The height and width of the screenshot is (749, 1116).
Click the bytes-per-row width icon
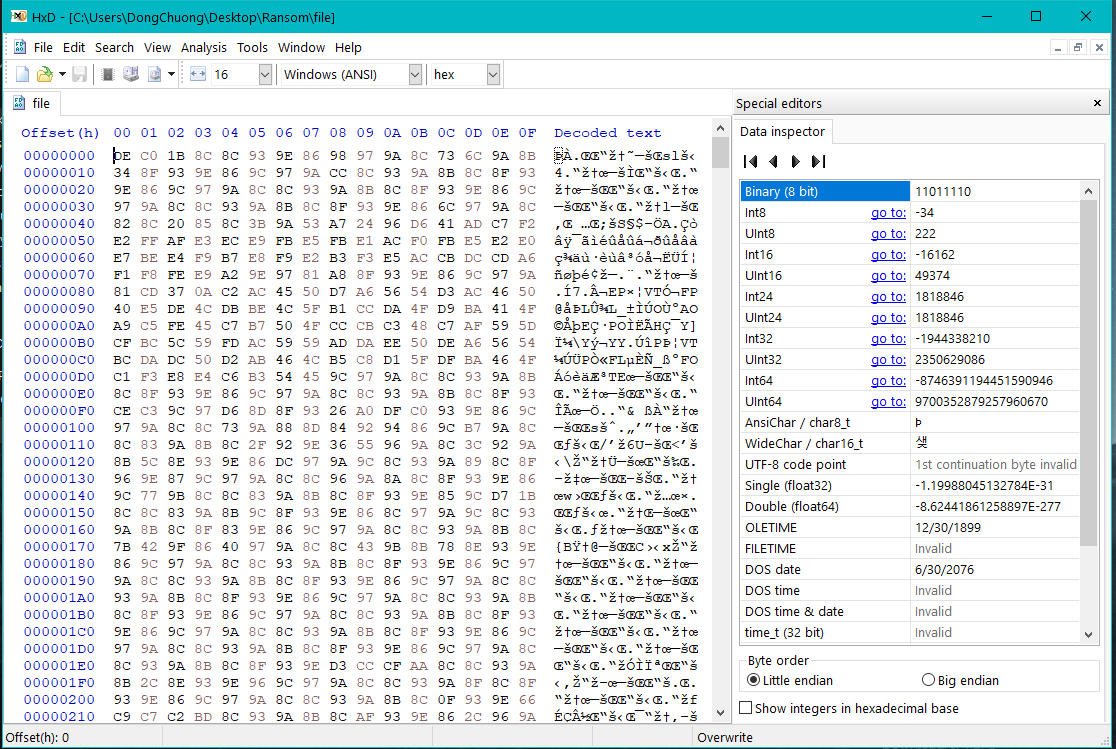[198, 74]
